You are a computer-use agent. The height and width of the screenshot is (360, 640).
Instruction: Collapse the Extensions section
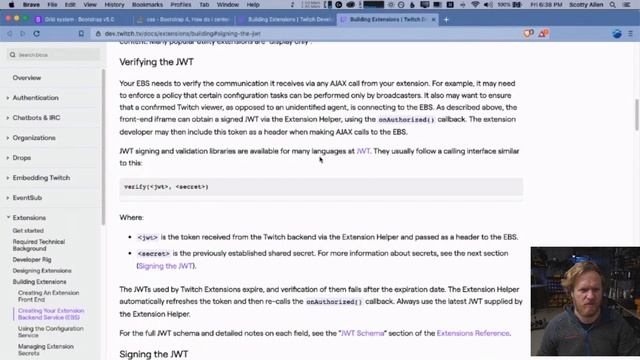pos(29,218)
